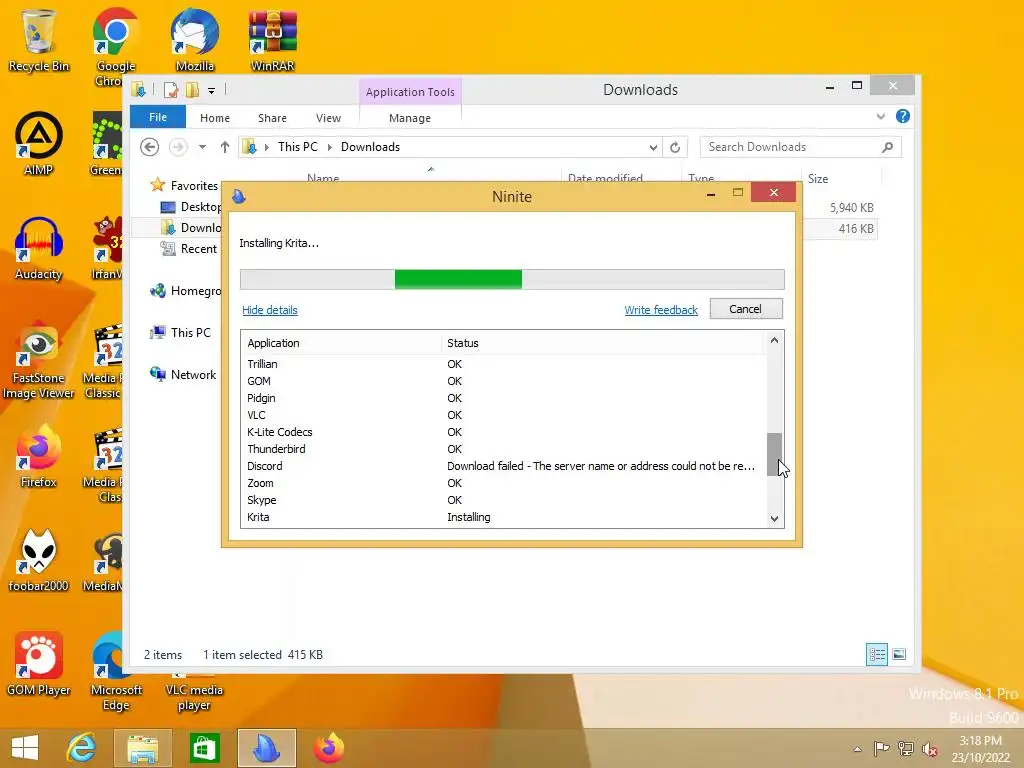Screen dimensions: 1024x768
Task: Click the Status column header in Ninite
Action: (602, 344)
